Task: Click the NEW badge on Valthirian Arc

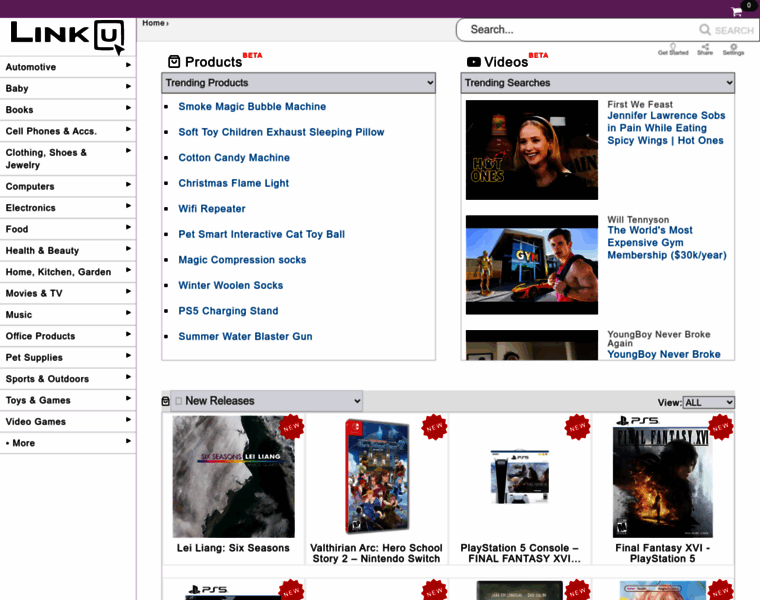Action: 434,427
